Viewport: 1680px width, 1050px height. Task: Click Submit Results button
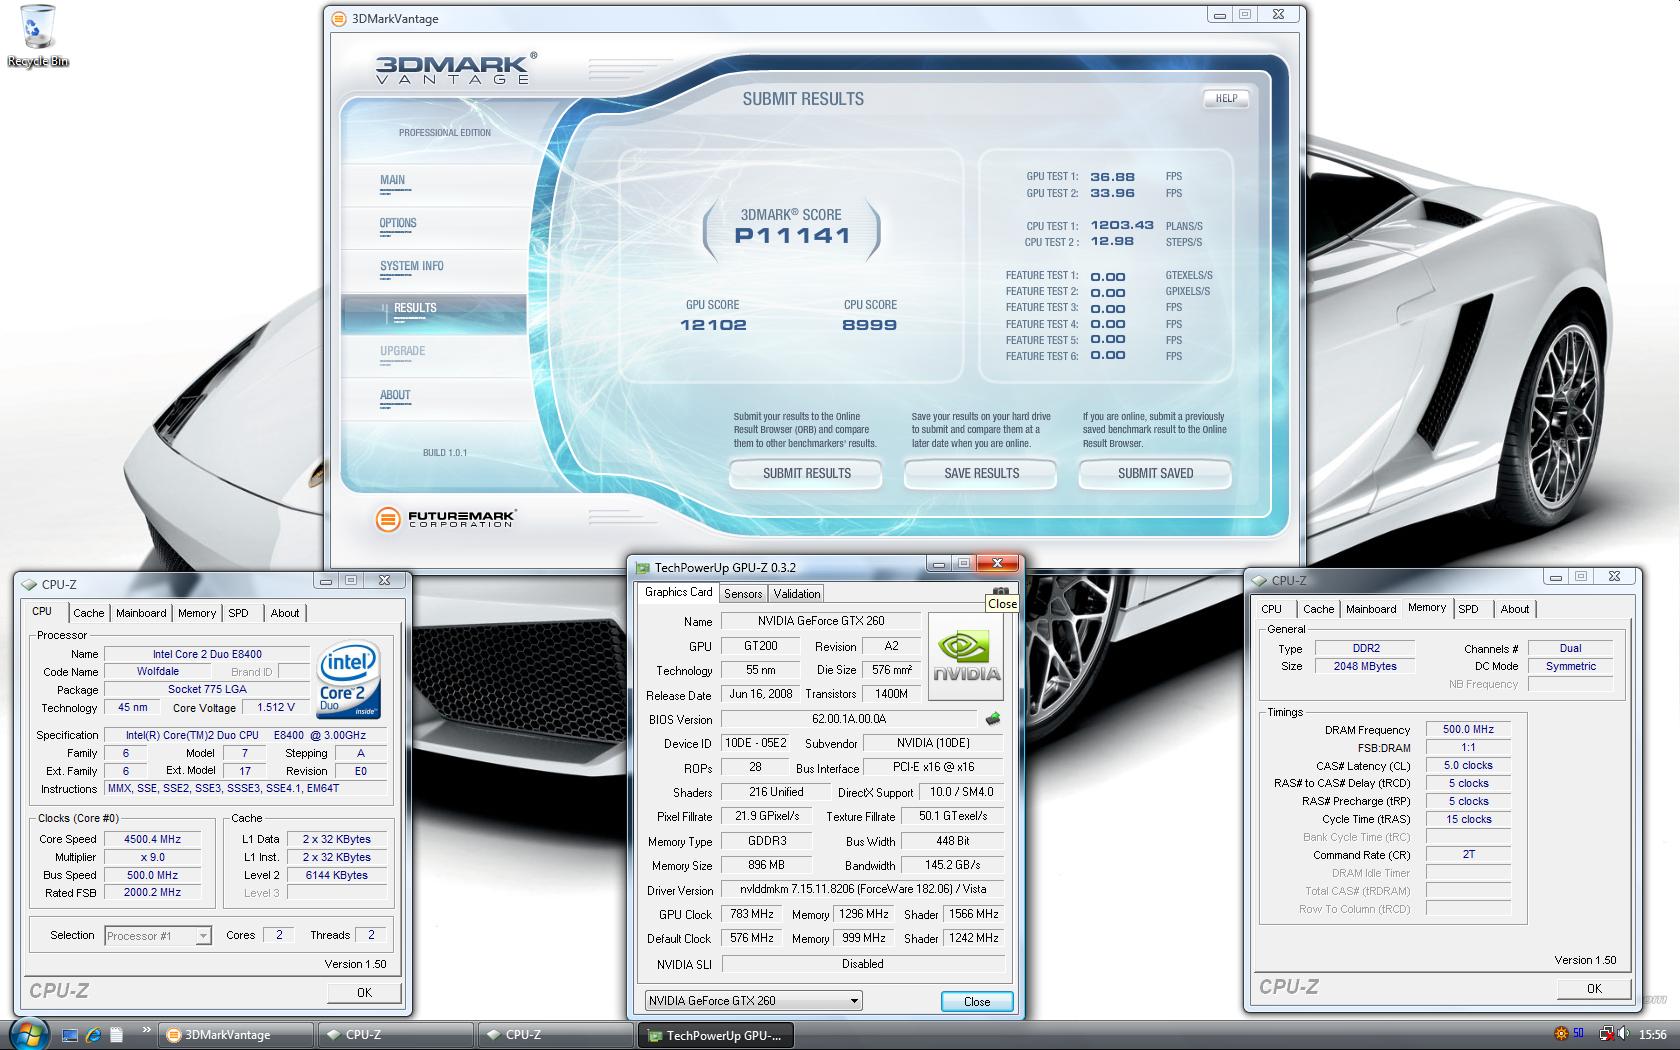point(806,474)
